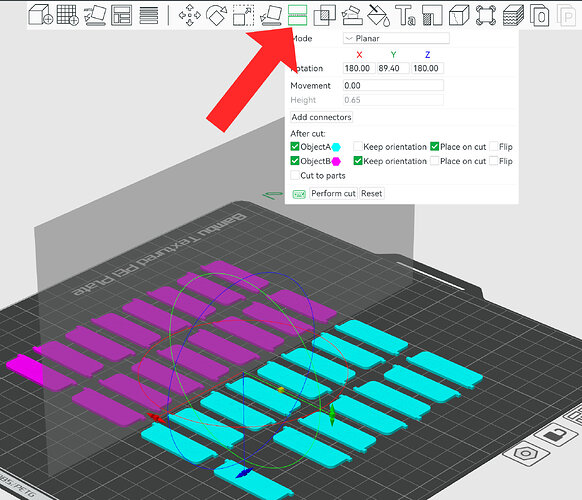The width and height of the screenshot is (582, 500).
Task: Click the yellow center grabber of cut gizmo
Action: tap(281, 390)
